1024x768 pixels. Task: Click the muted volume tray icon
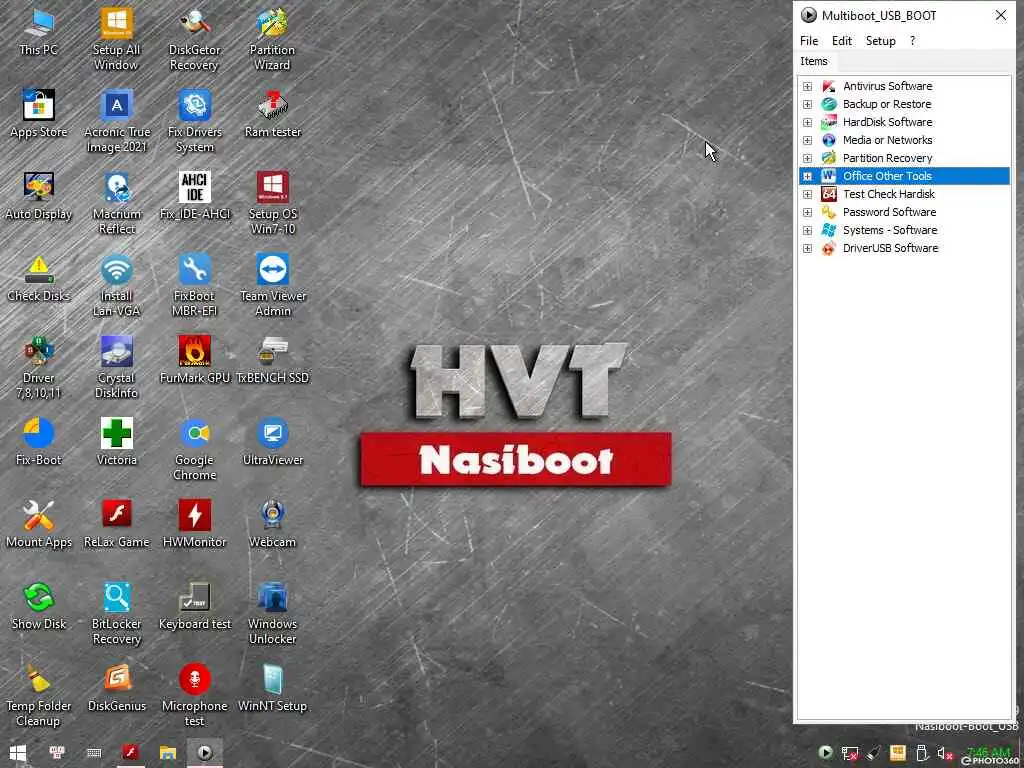pos(944,753)
